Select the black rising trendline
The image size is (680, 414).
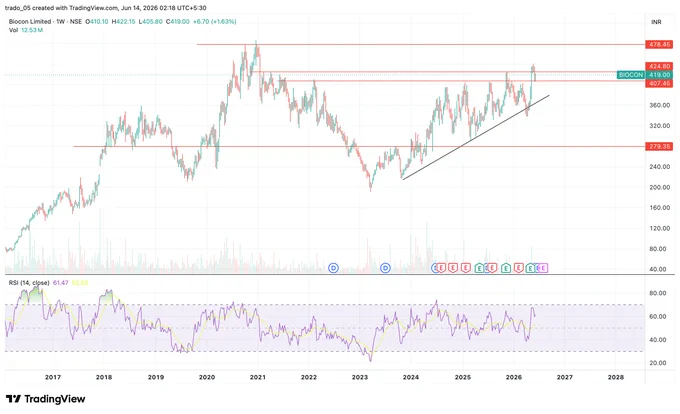(x=476, y=137)
